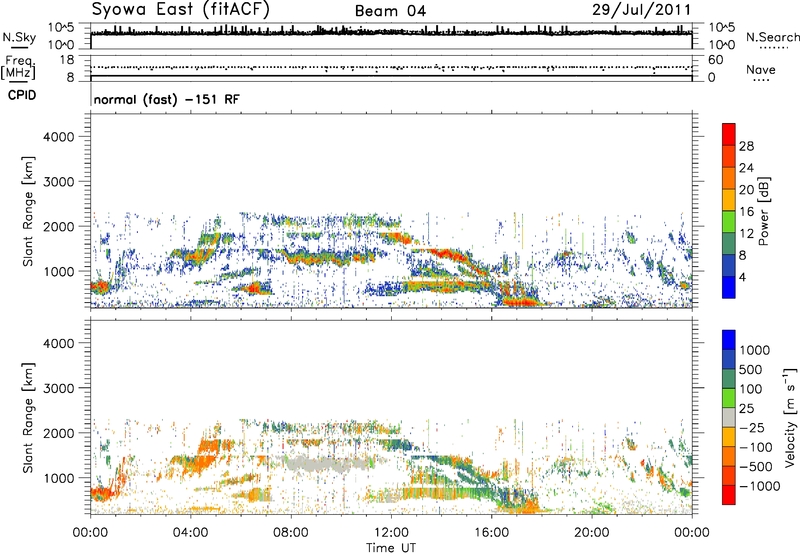Select the "N.Search" legend label
The height and width of the screenshot is (554, 800).
tap(773, 37)
